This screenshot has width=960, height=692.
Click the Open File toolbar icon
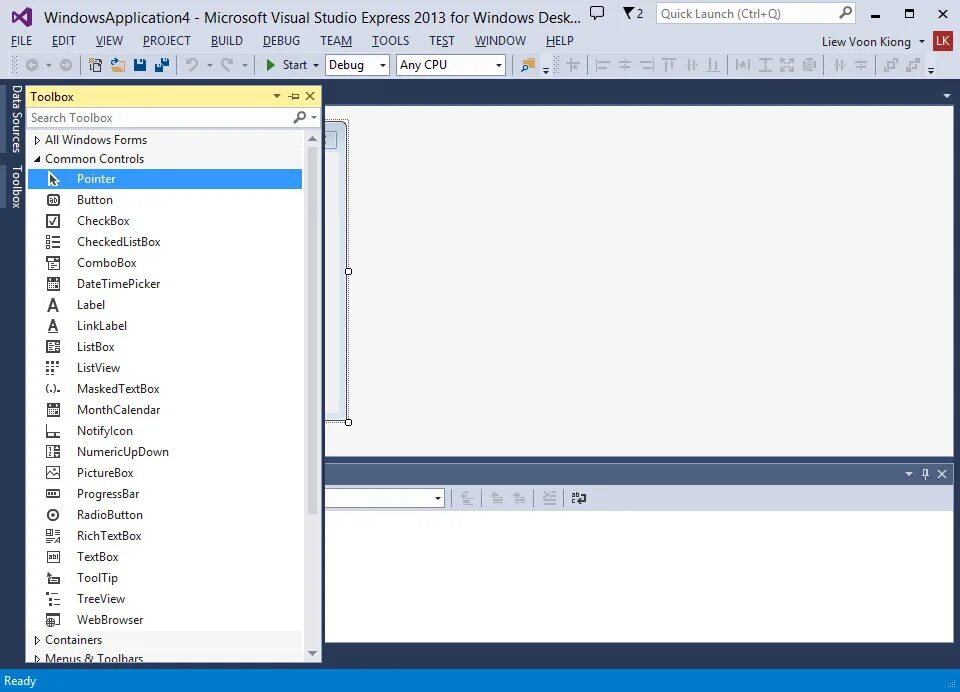(x=118, y=65)
